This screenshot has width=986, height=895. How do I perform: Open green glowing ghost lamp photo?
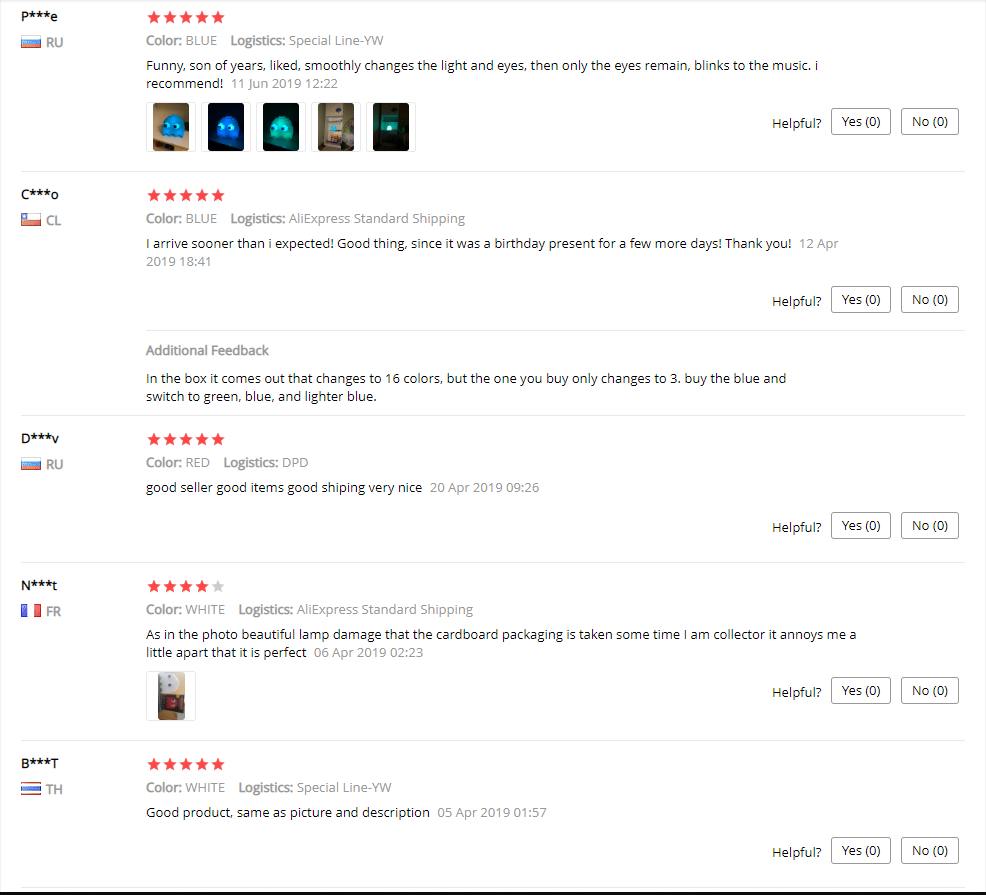[x=280, y=127]
